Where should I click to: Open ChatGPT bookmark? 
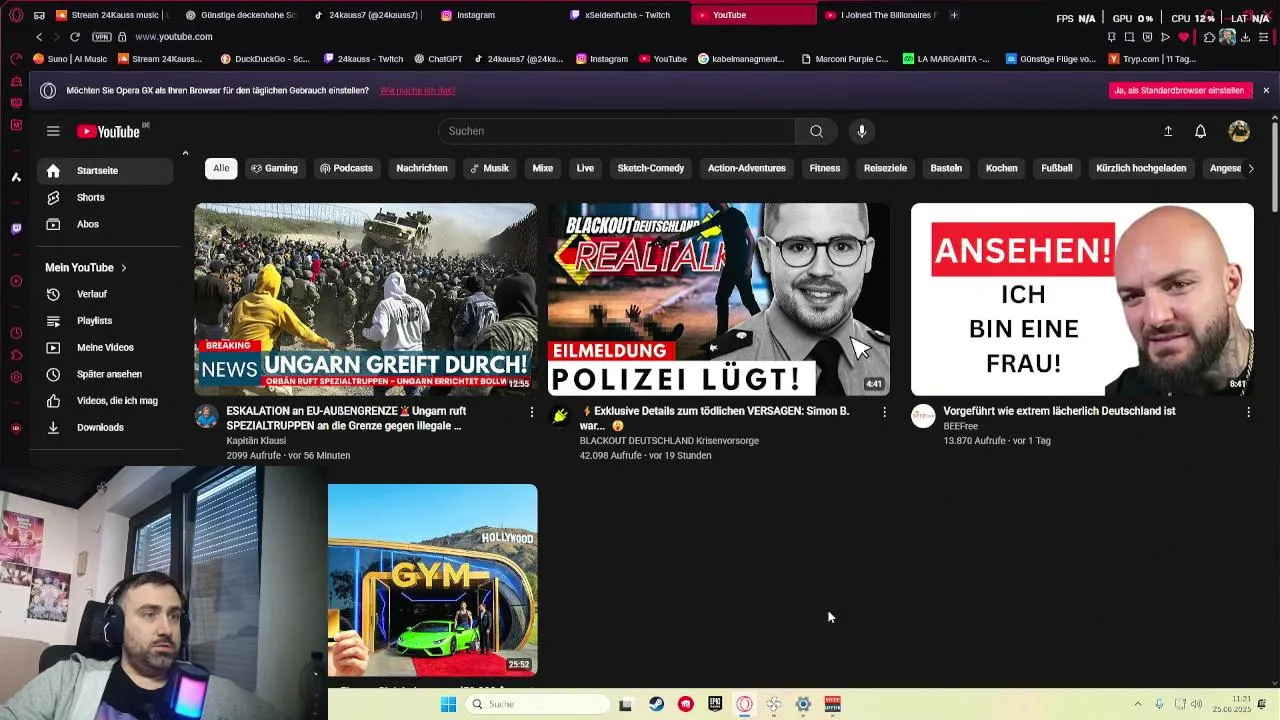tap(438, 59)
